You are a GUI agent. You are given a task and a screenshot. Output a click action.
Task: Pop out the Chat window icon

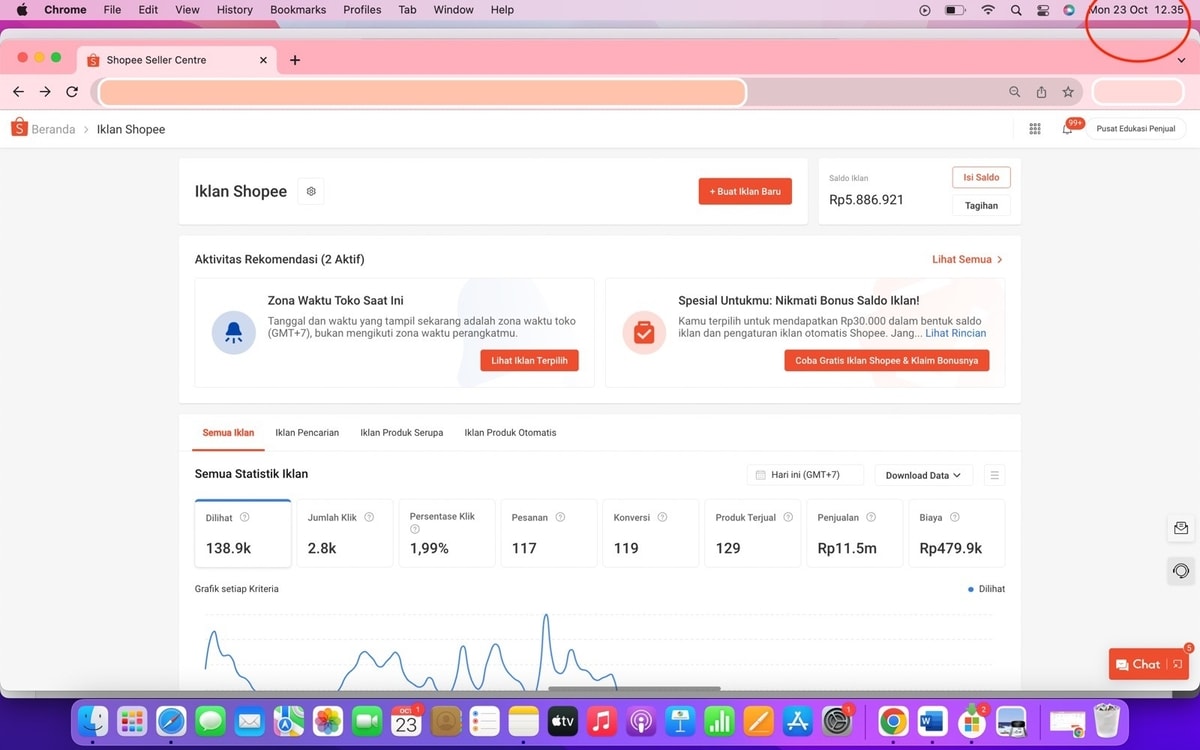pos(1178,664)
